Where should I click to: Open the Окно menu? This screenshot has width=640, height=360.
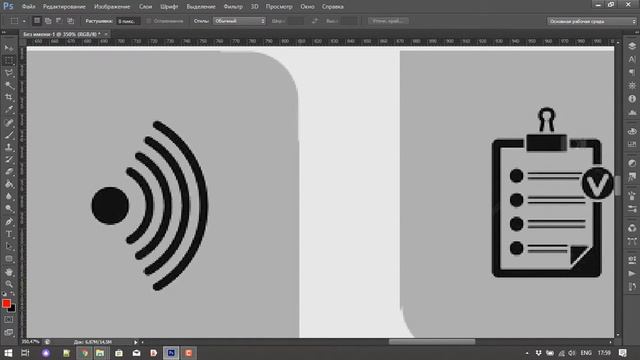pyautogui.click(x=307, y=7)
